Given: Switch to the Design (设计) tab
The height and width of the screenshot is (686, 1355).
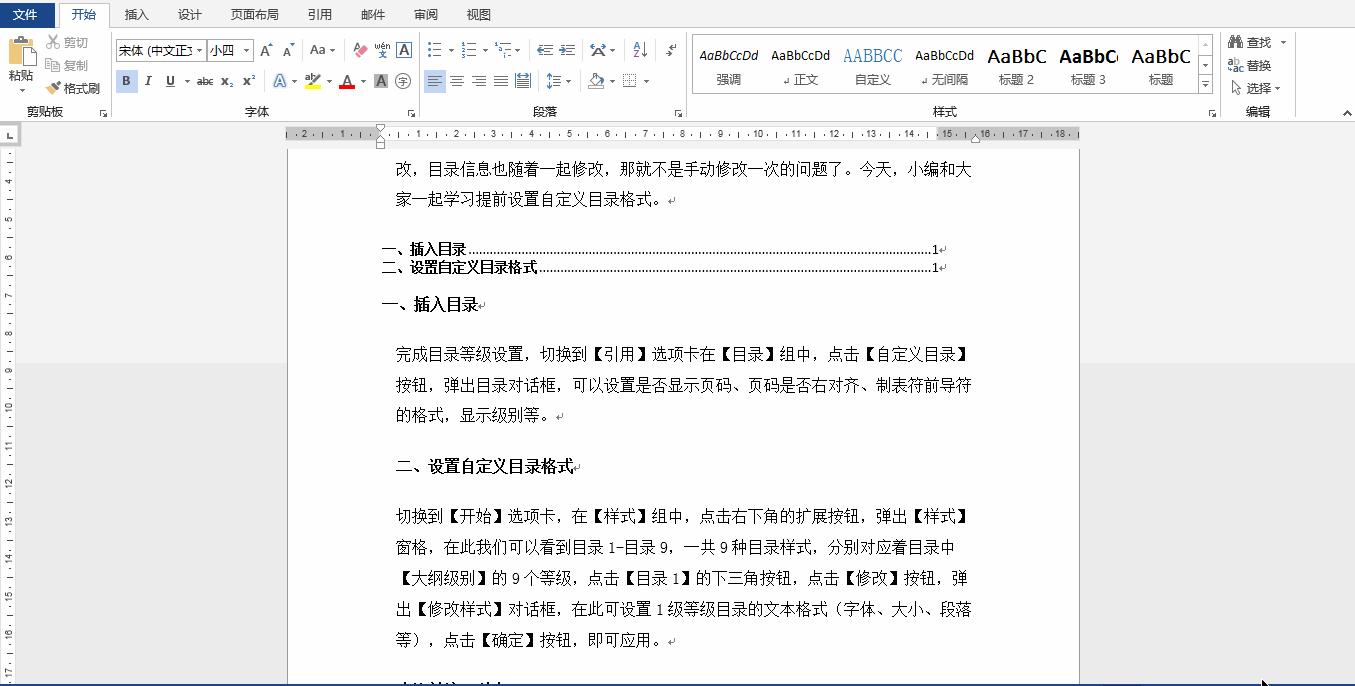Looking at the screenshot, I should (189, 15).
